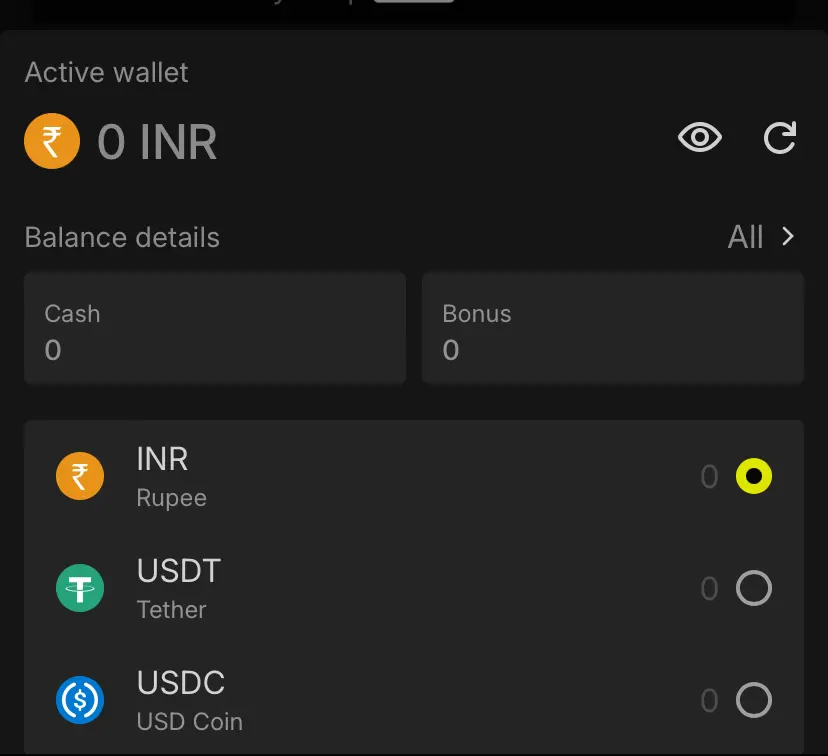828x756 pixels.
Task: Click the Tether subtitle text
Action: pos(172,610)
